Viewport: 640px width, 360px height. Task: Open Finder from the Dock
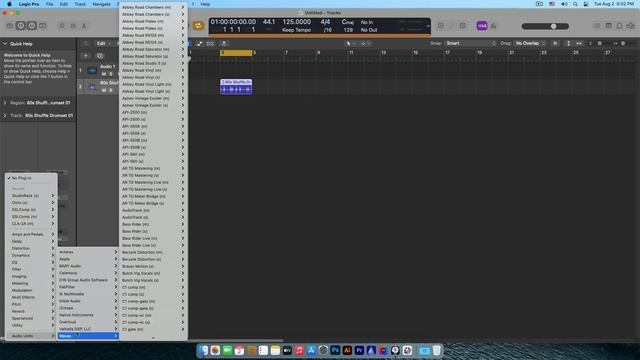(203, 350)
